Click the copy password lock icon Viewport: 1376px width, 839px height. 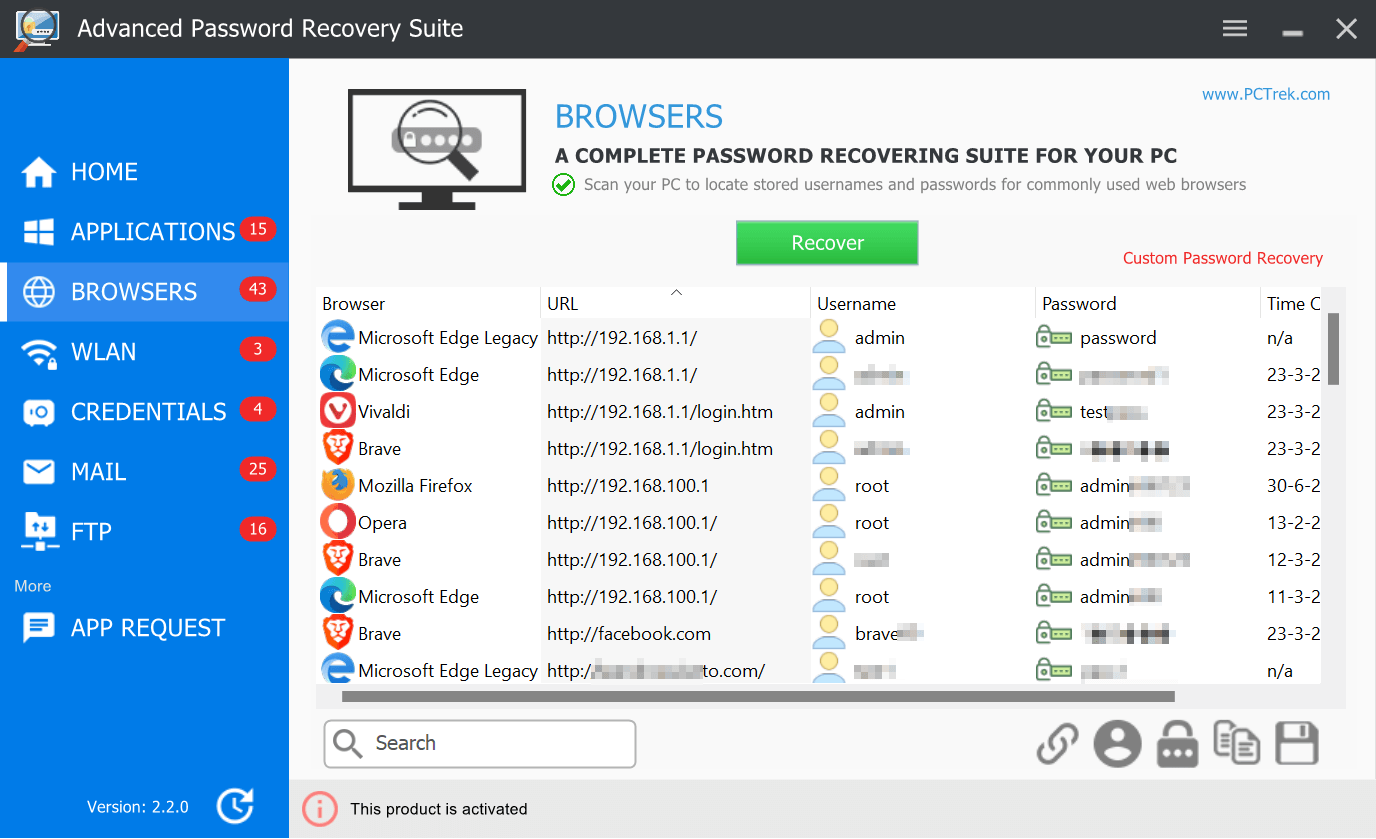click(1178, 745)
